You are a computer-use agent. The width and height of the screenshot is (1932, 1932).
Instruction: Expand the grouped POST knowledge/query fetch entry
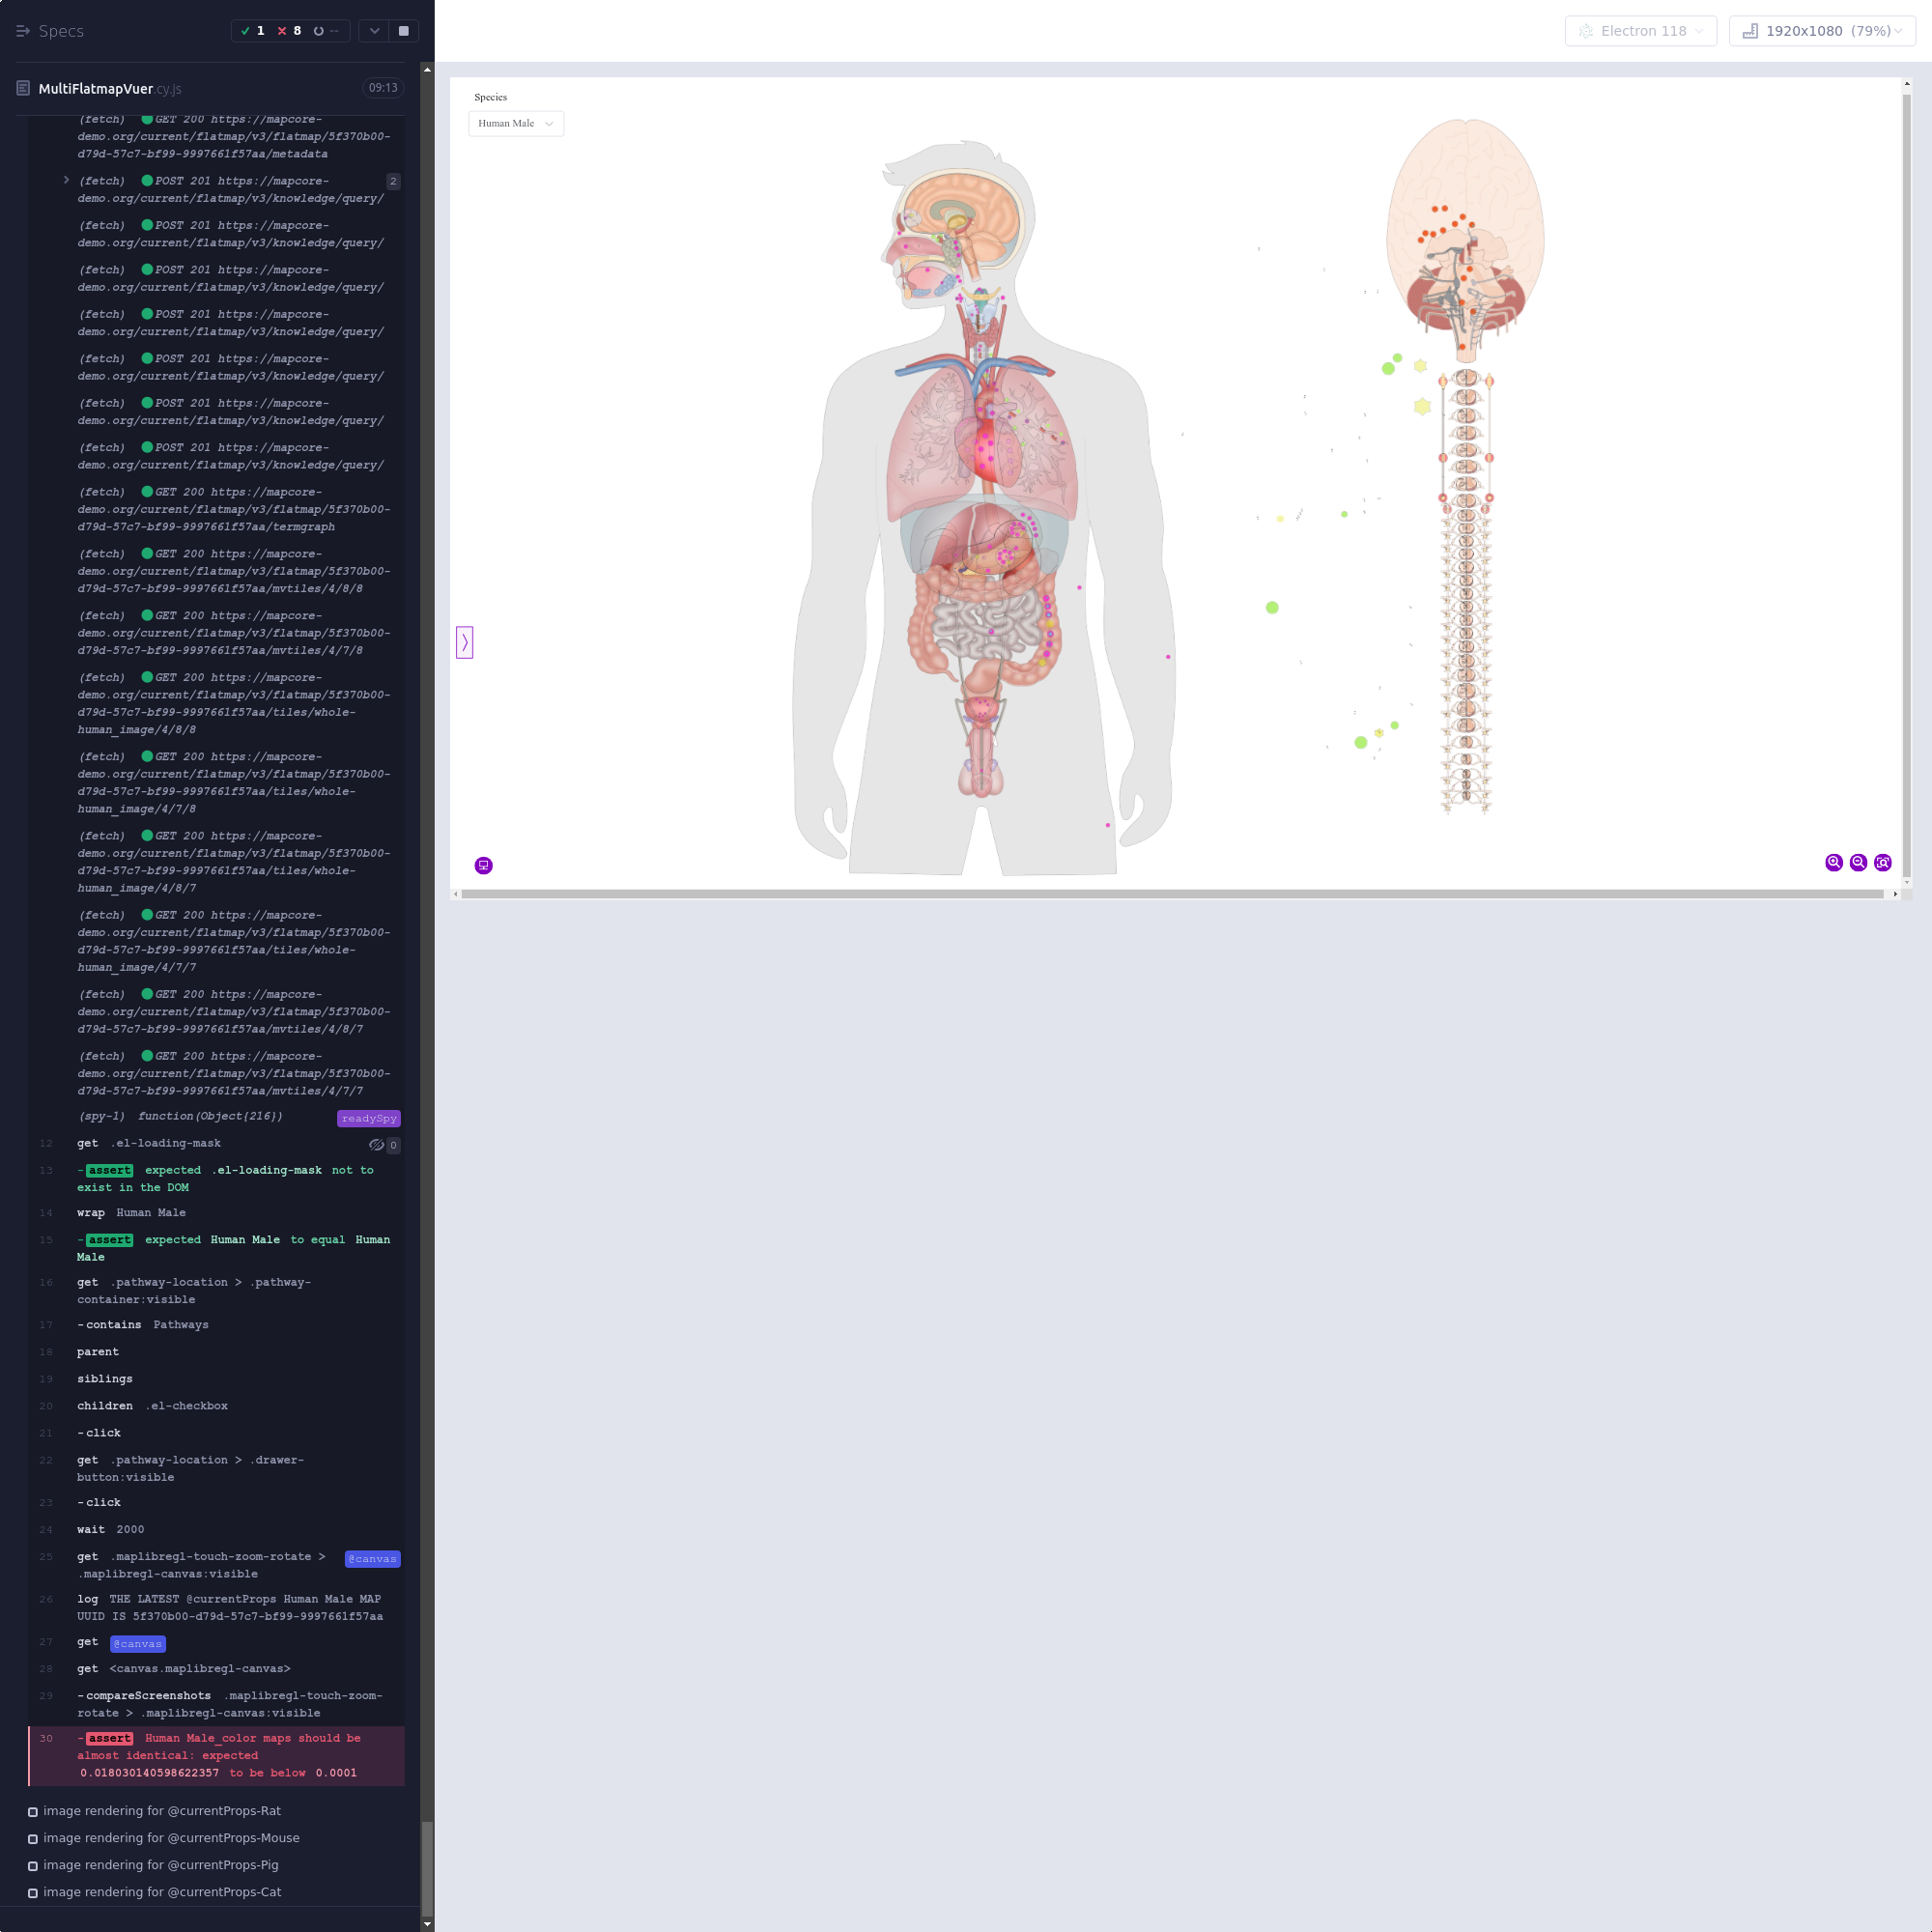[66, 180]
